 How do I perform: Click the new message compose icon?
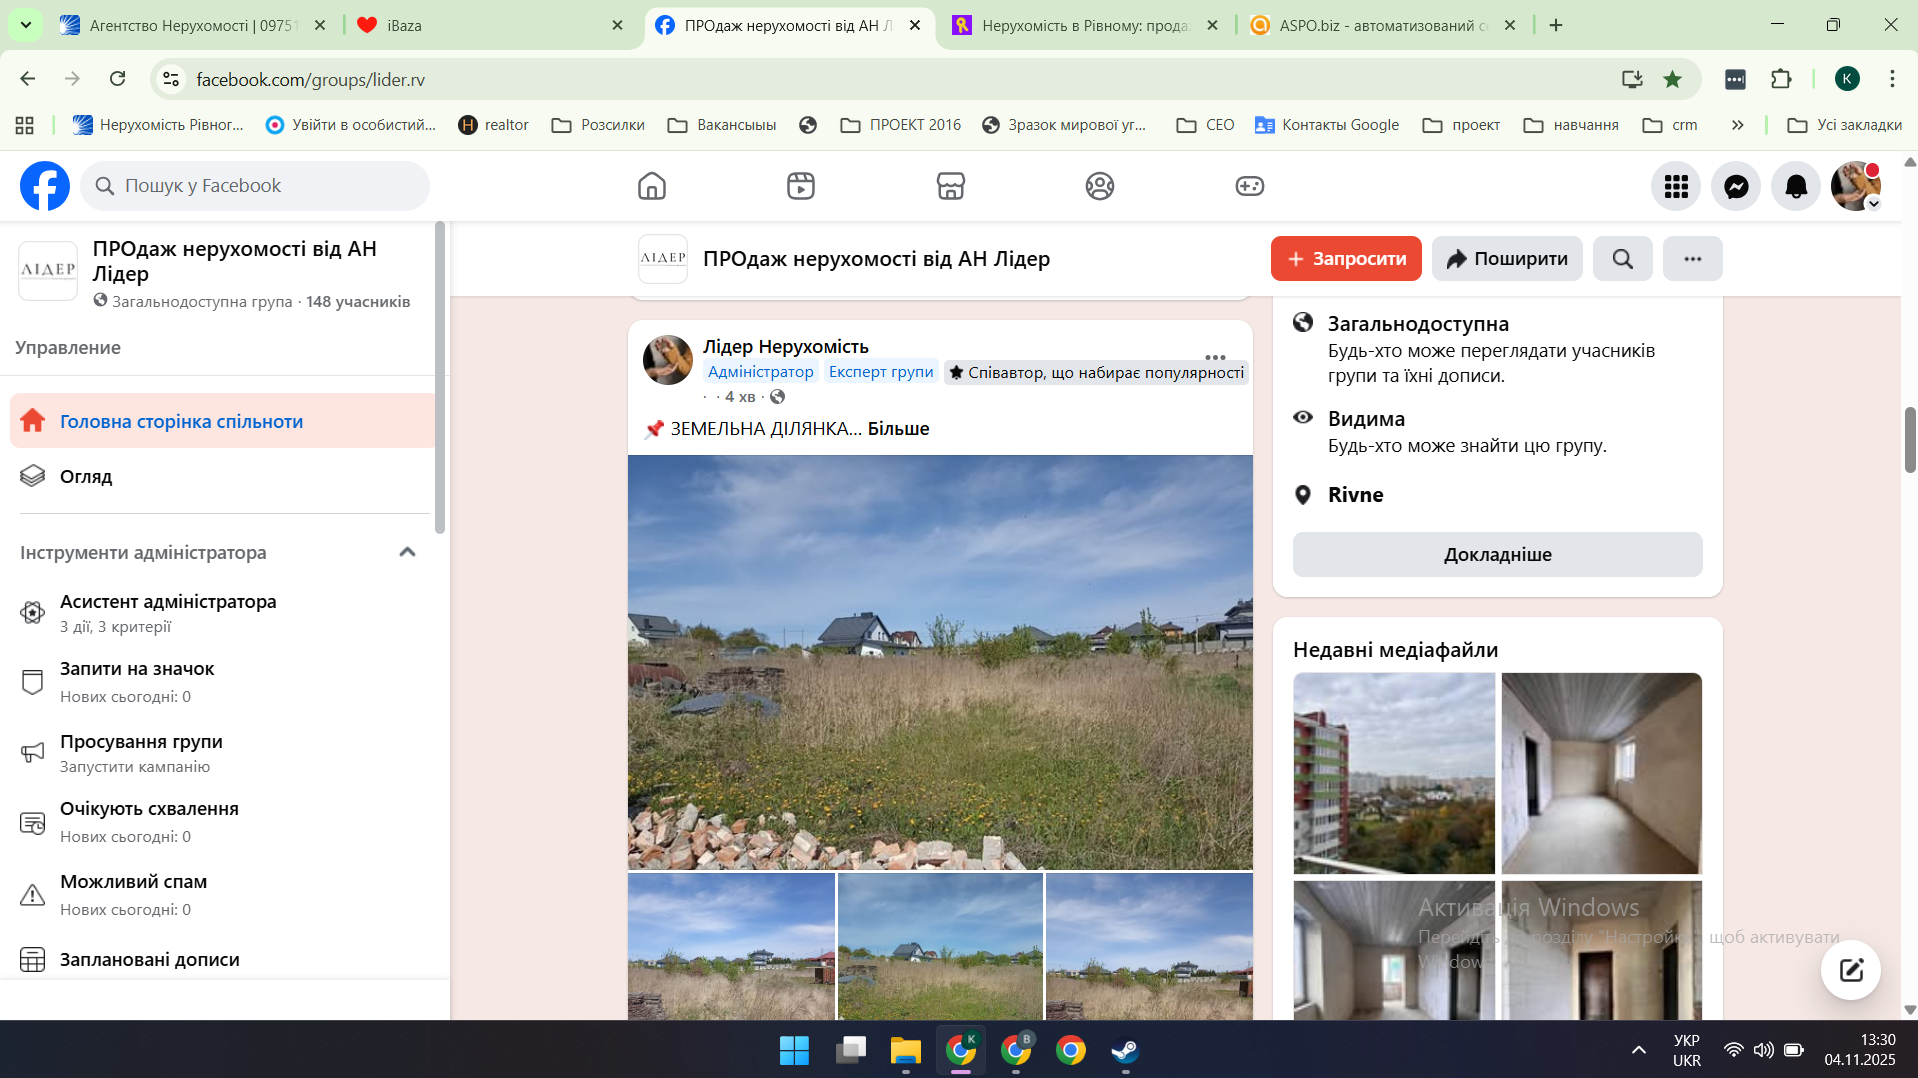[1850, 969]
